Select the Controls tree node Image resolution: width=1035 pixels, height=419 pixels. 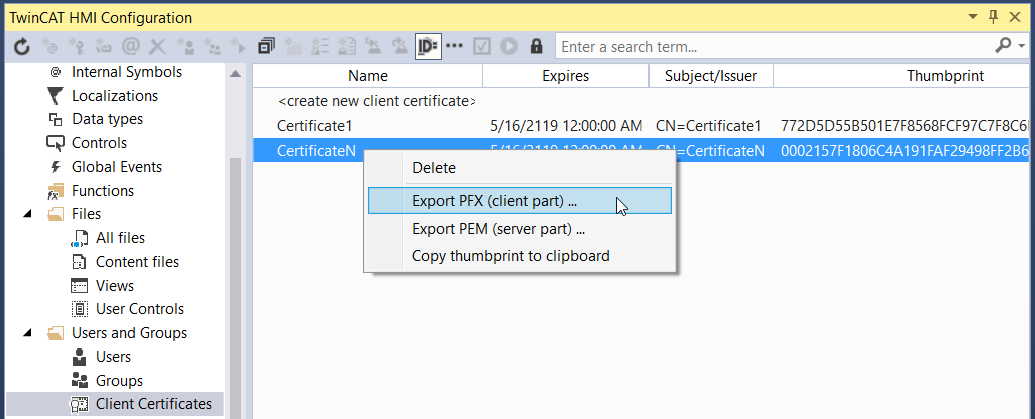[x=99, y=143]
